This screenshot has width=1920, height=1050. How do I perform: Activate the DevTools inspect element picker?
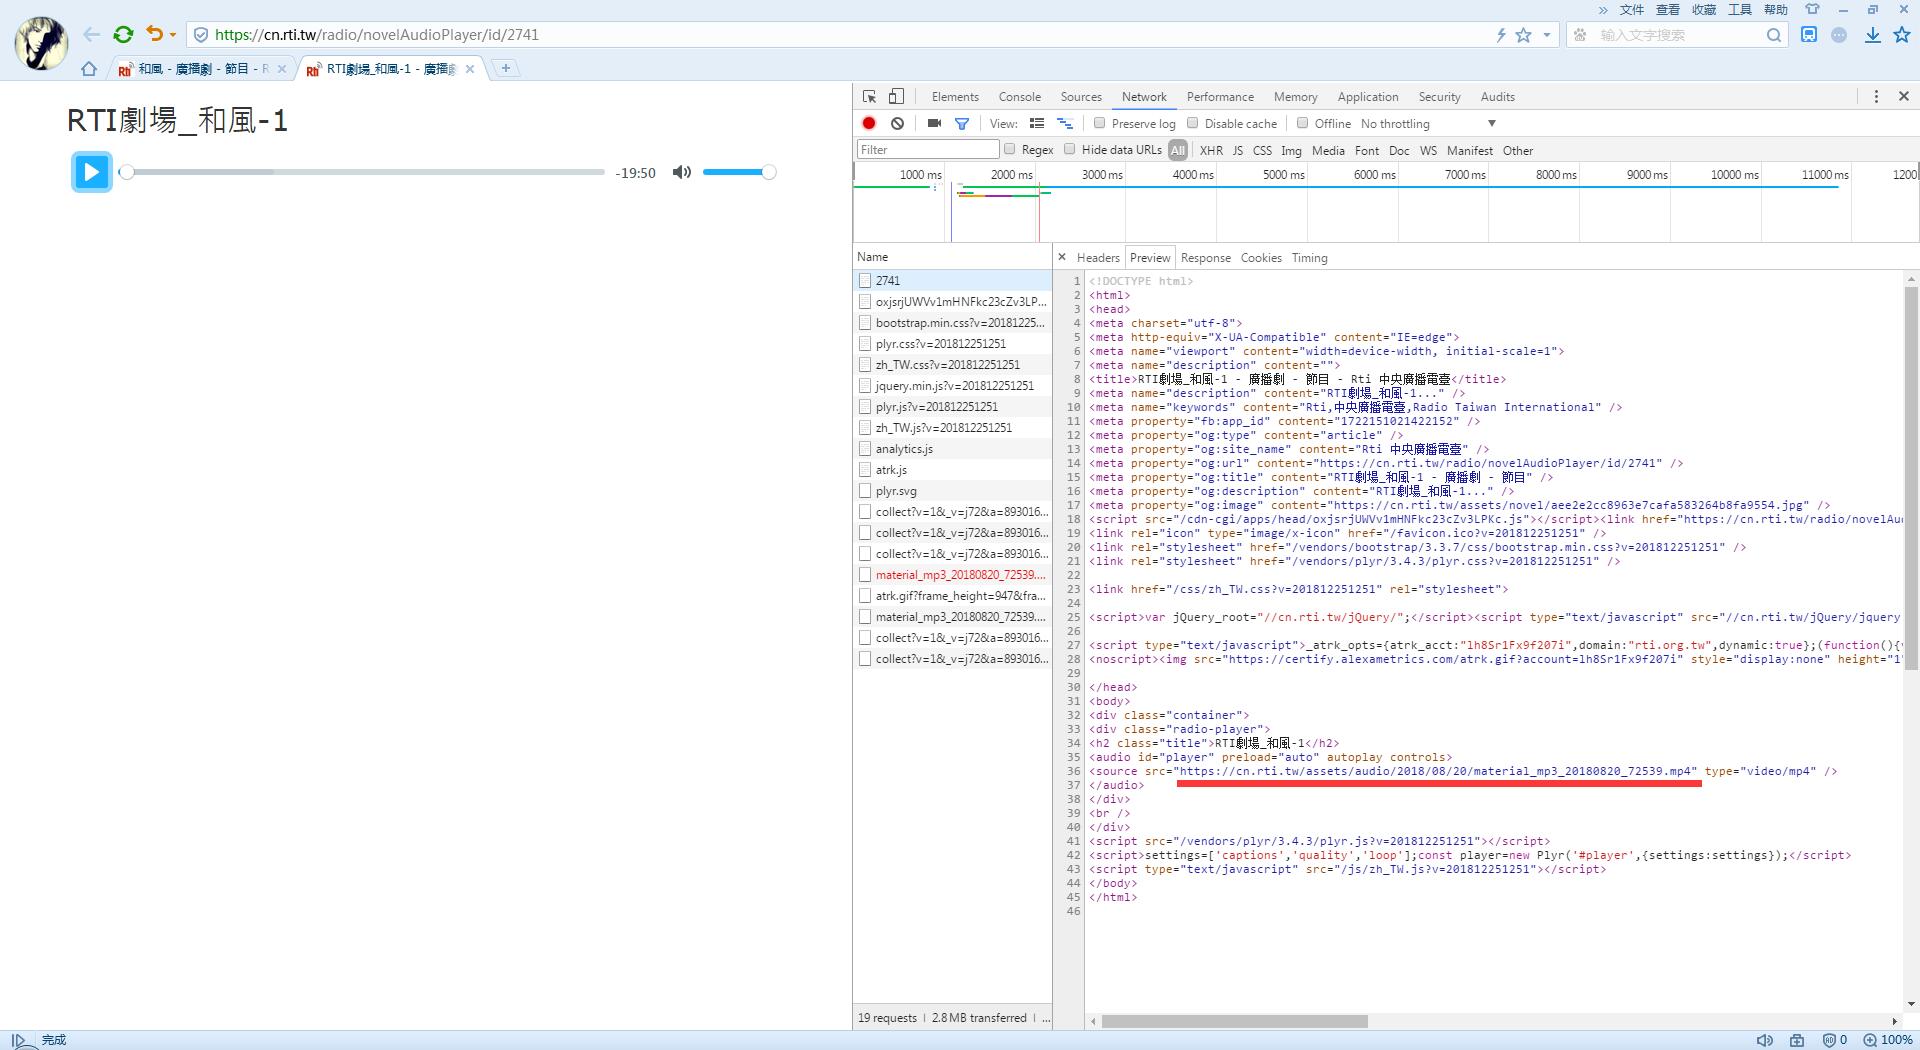[869, 97]
